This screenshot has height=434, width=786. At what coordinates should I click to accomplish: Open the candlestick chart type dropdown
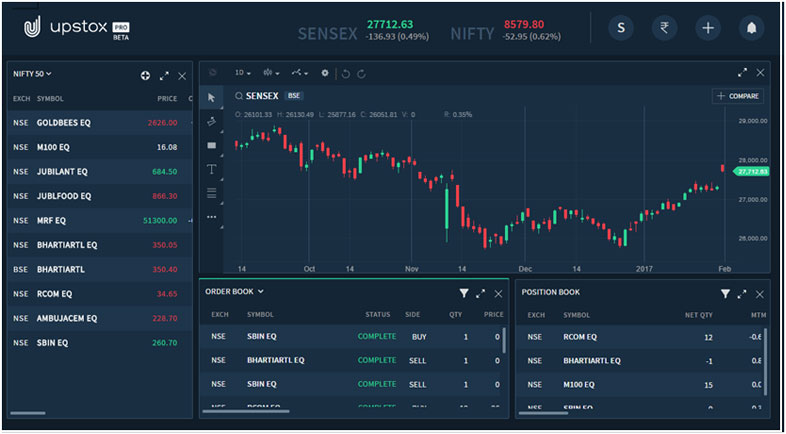coord(271,73)
